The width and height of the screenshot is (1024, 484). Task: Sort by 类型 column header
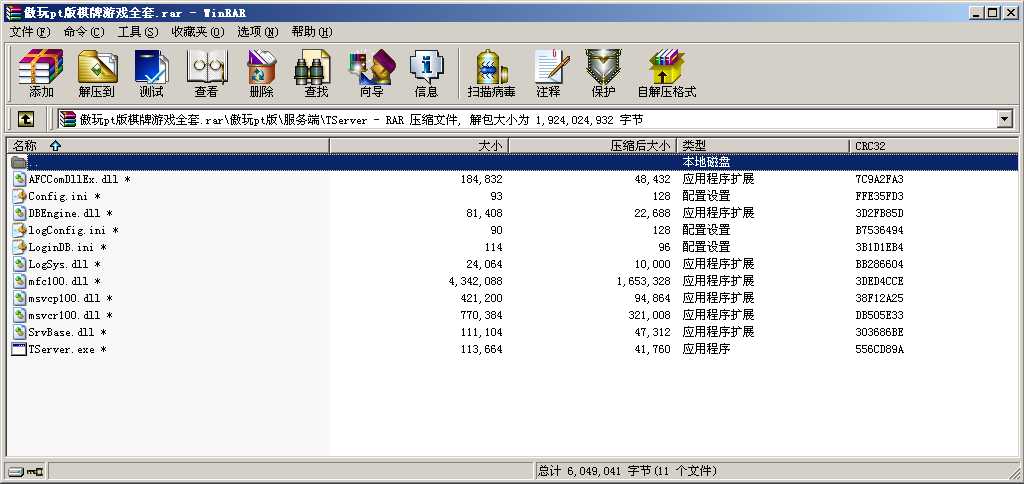[763, 146]
